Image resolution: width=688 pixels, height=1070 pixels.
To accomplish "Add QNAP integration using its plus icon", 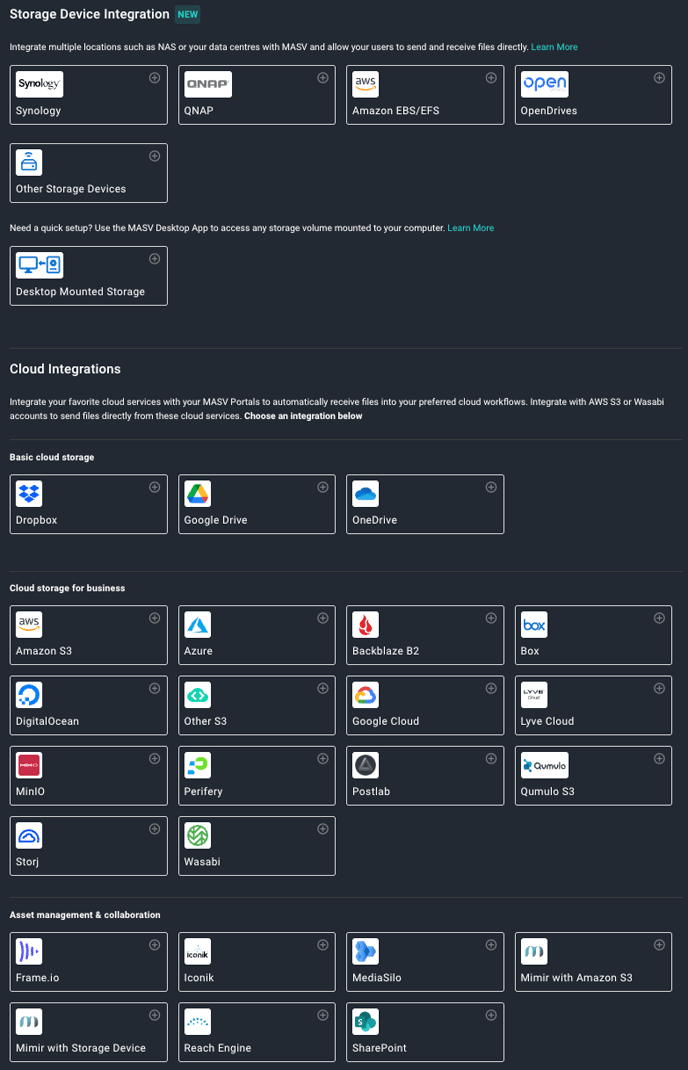I will pyautogui.click(x=323, y=78).
